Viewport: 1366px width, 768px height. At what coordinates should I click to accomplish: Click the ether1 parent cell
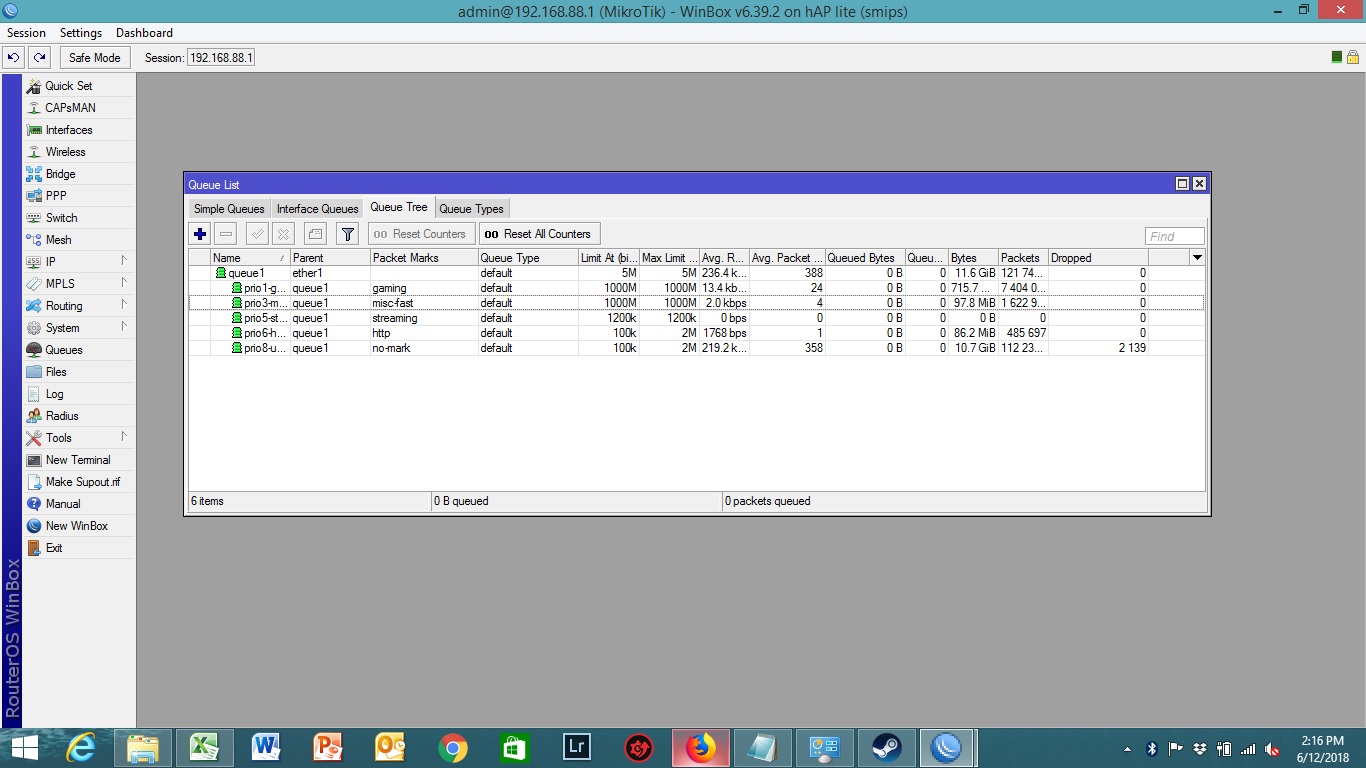pyautogui.click(x=330, y=273)
